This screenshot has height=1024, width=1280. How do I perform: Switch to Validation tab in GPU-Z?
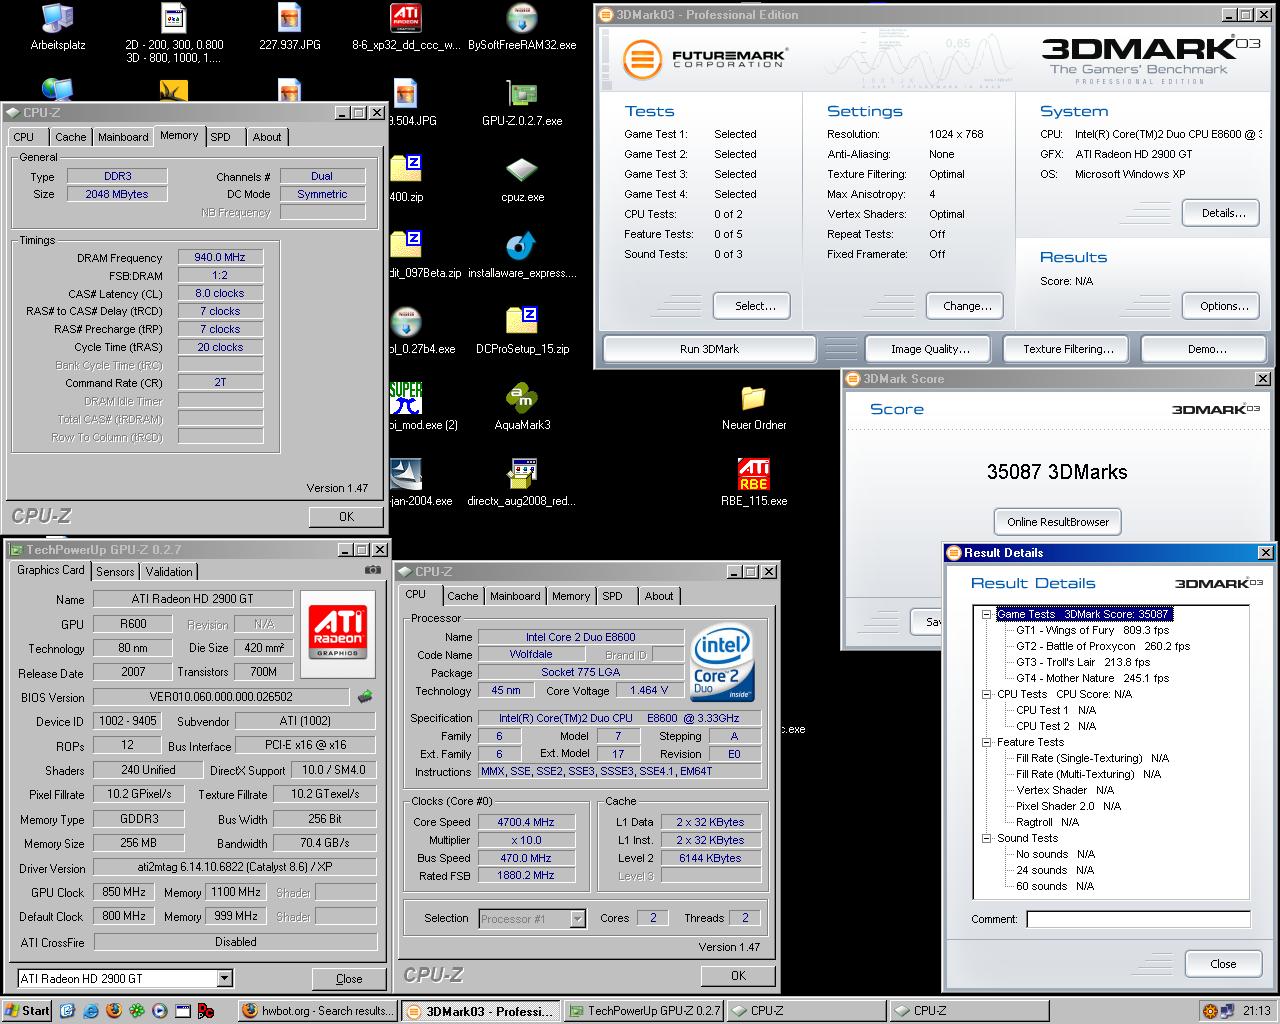169,572
